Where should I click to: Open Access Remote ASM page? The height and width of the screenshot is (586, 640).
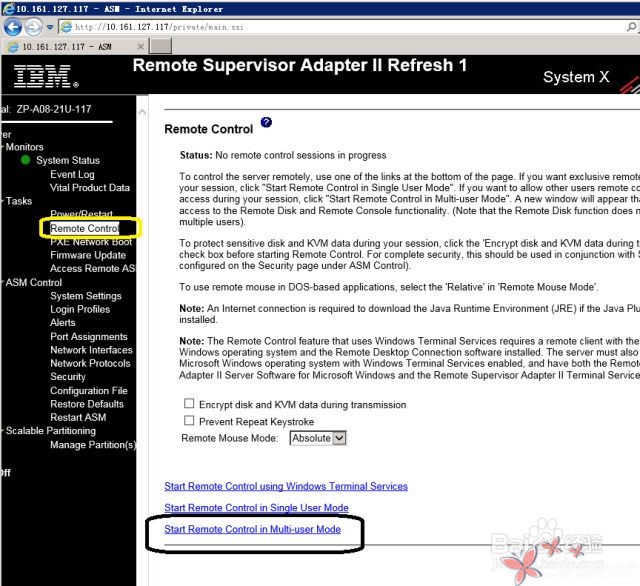coord(93,269)
